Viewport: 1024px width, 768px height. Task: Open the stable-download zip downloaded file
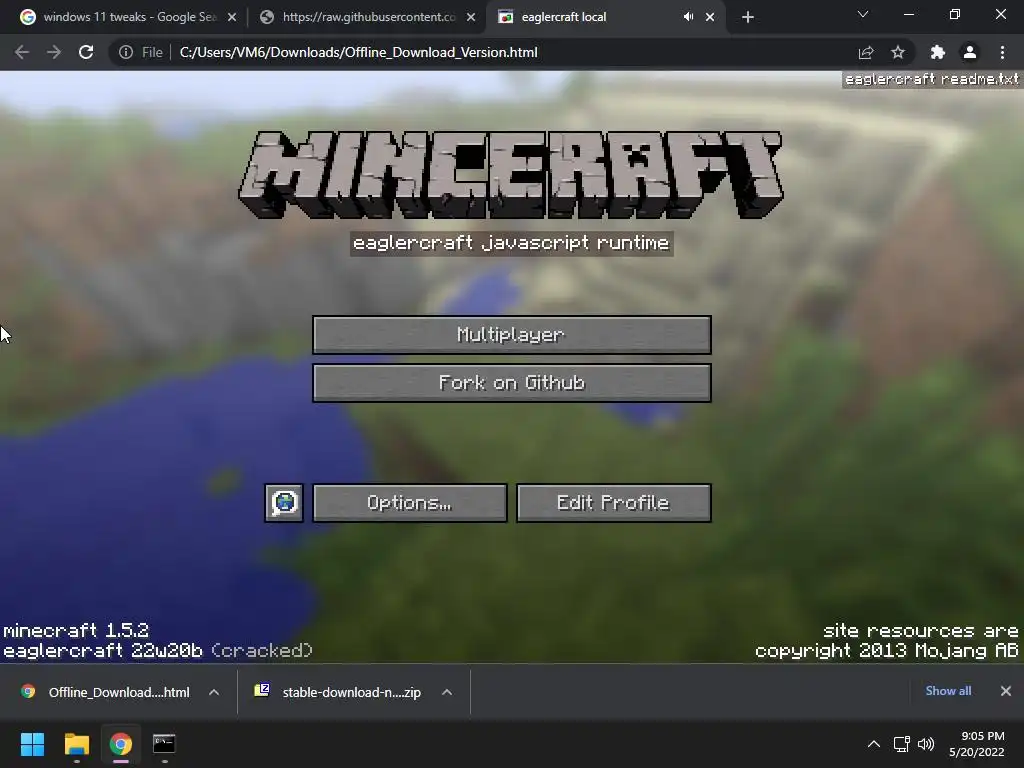pos(338,692)
